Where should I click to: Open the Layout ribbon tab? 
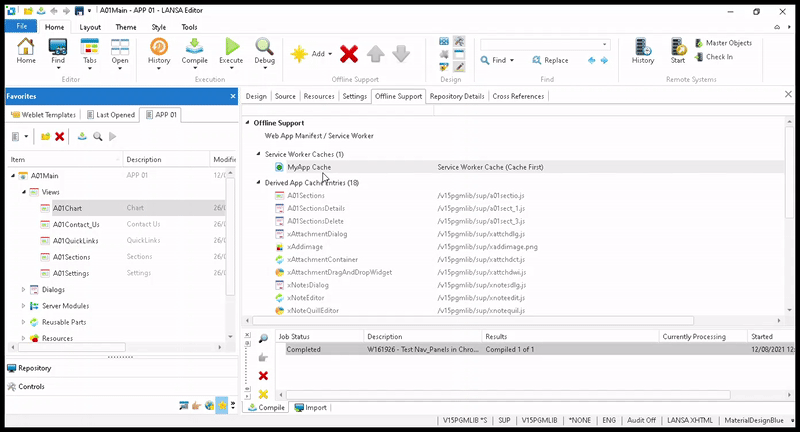click(90, 27)
